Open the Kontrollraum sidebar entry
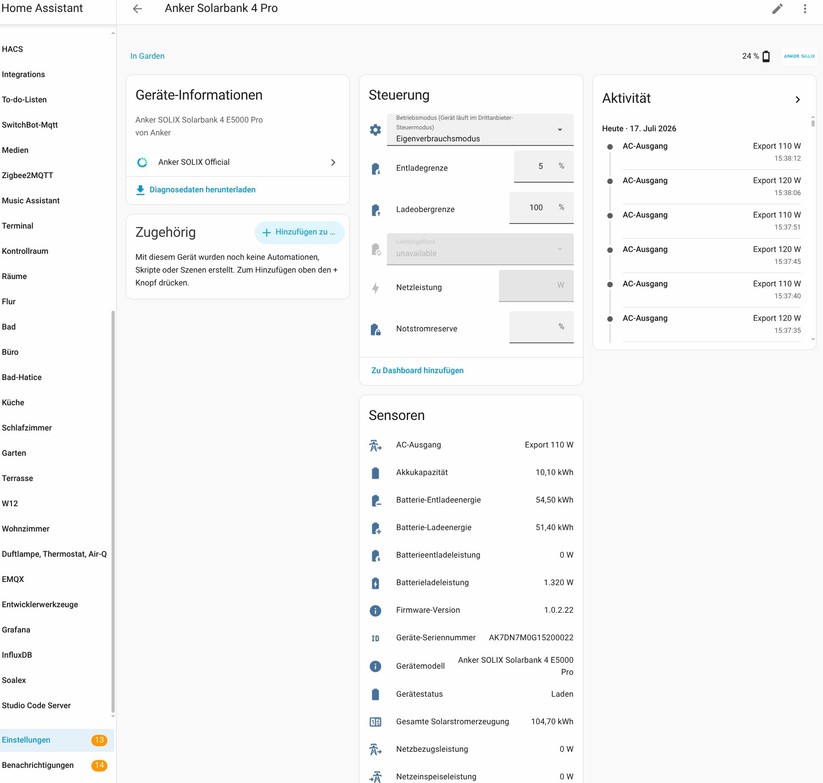 (x=56, y=251)
